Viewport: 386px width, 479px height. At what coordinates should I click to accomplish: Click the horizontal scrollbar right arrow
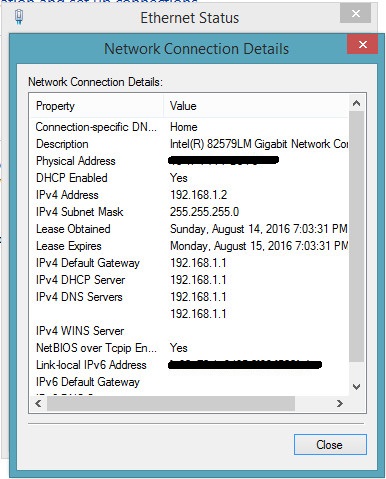point(339,403)
